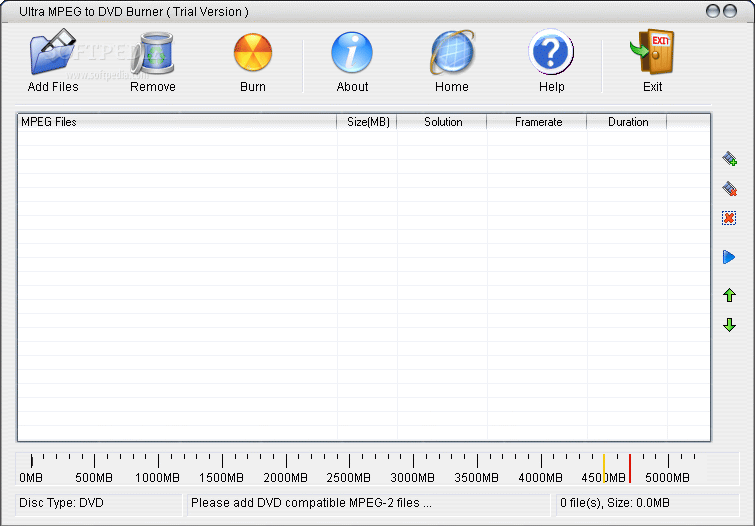Click the 5000MB label on size ruler

point(667,478)
